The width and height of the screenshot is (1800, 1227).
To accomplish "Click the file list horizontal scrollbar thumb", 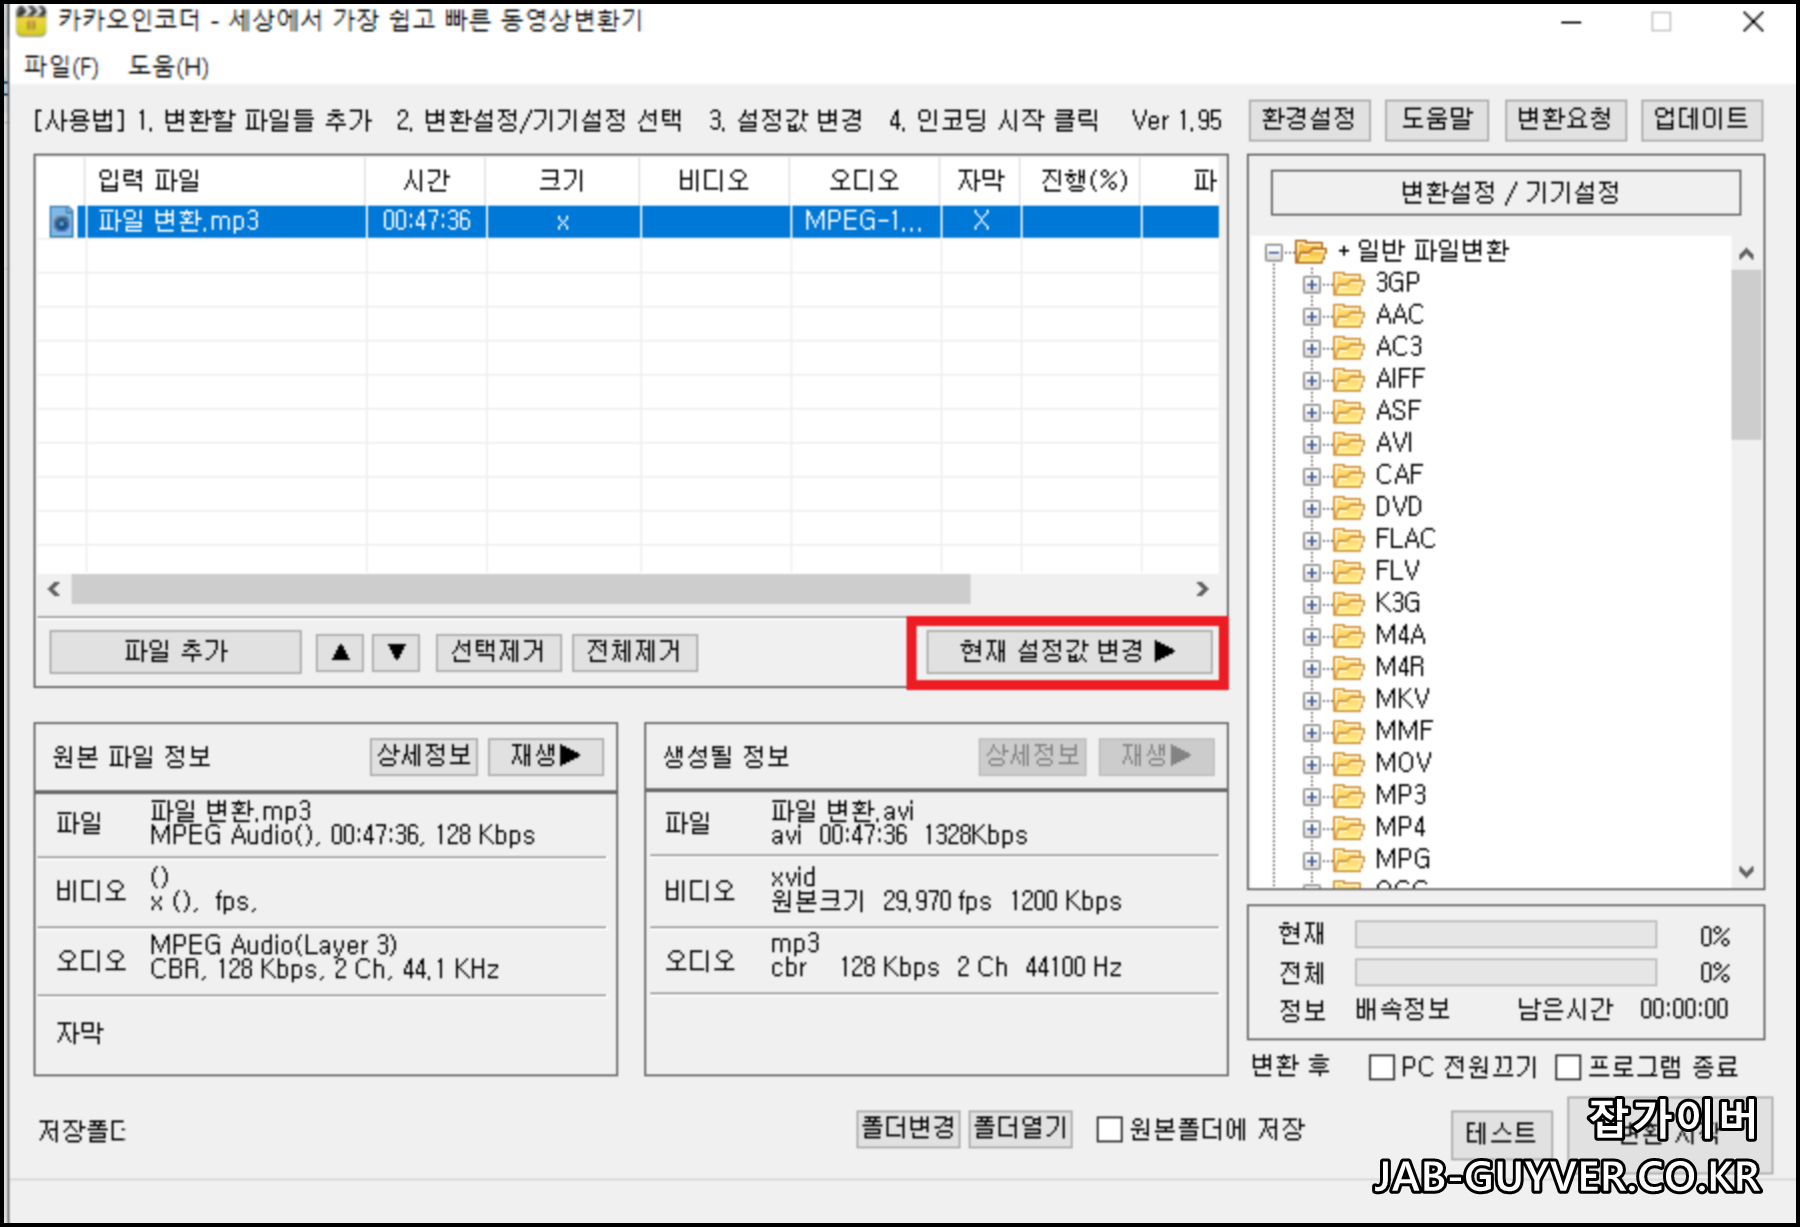I will tap(520, 589).
